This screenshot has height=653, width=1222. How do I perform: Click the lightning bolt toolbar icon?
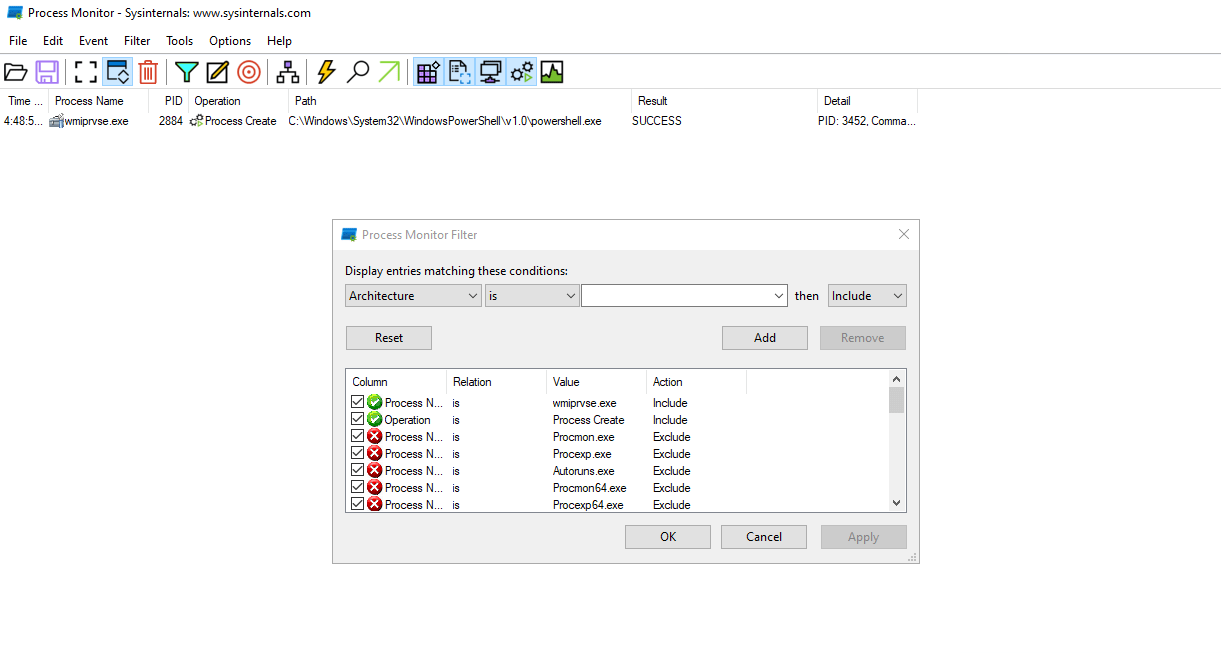326,72
